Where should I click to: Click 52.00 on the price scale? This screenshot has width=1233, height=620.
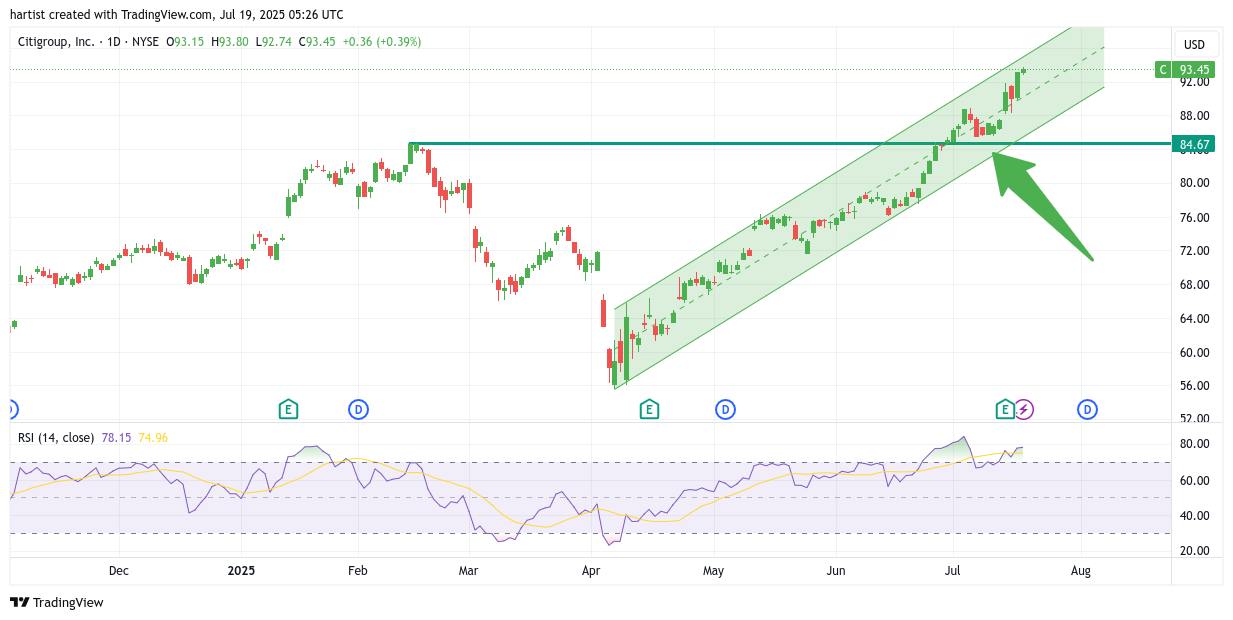tap(1195, 418)
